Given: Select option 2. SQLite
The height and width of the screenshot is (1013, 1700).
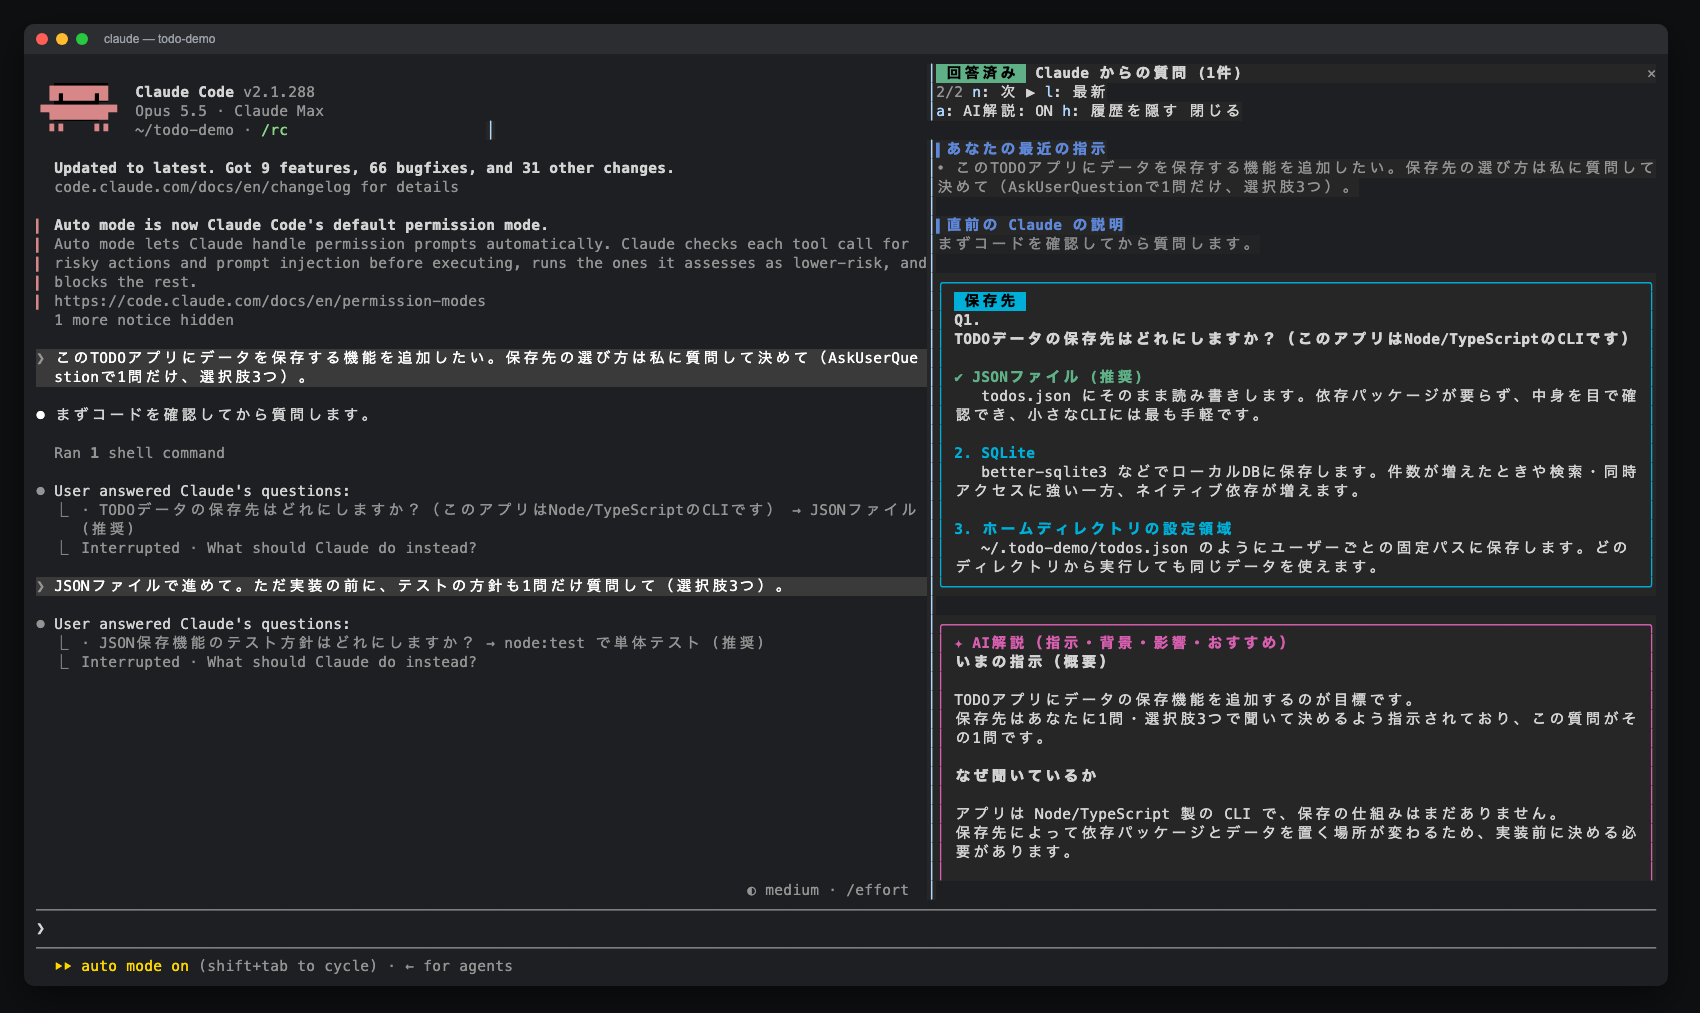Looking at the screenshot, I should coord(994,453).
